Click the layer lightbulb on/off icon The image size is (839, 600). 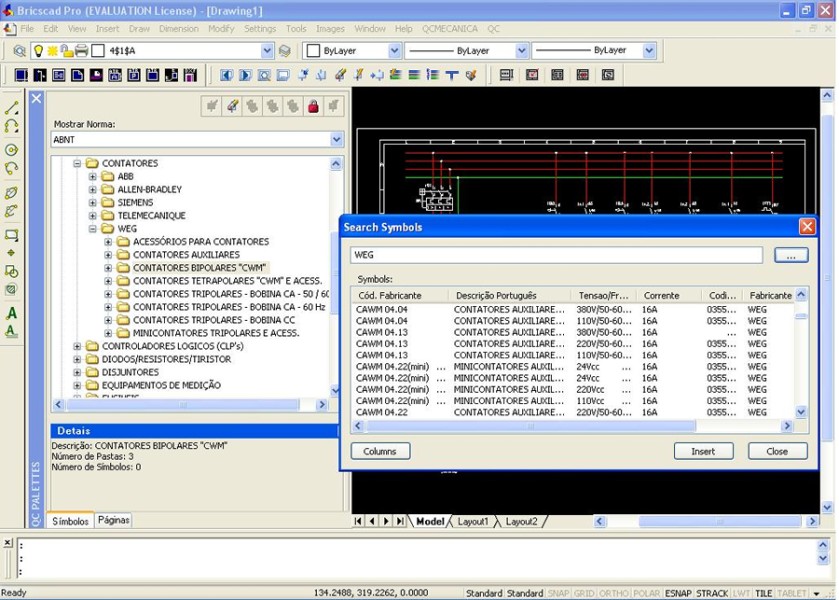pos(39,51)
